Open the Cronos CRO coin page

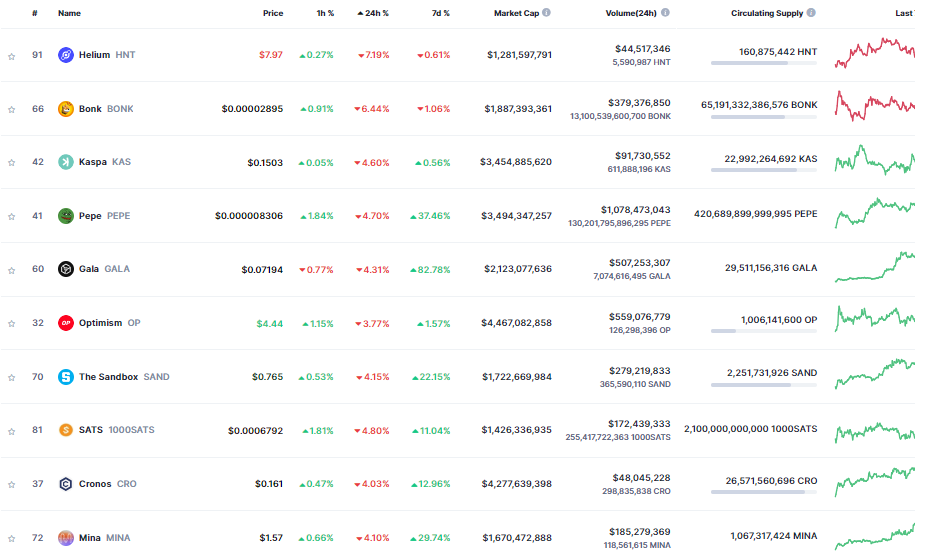coord(107,484)
